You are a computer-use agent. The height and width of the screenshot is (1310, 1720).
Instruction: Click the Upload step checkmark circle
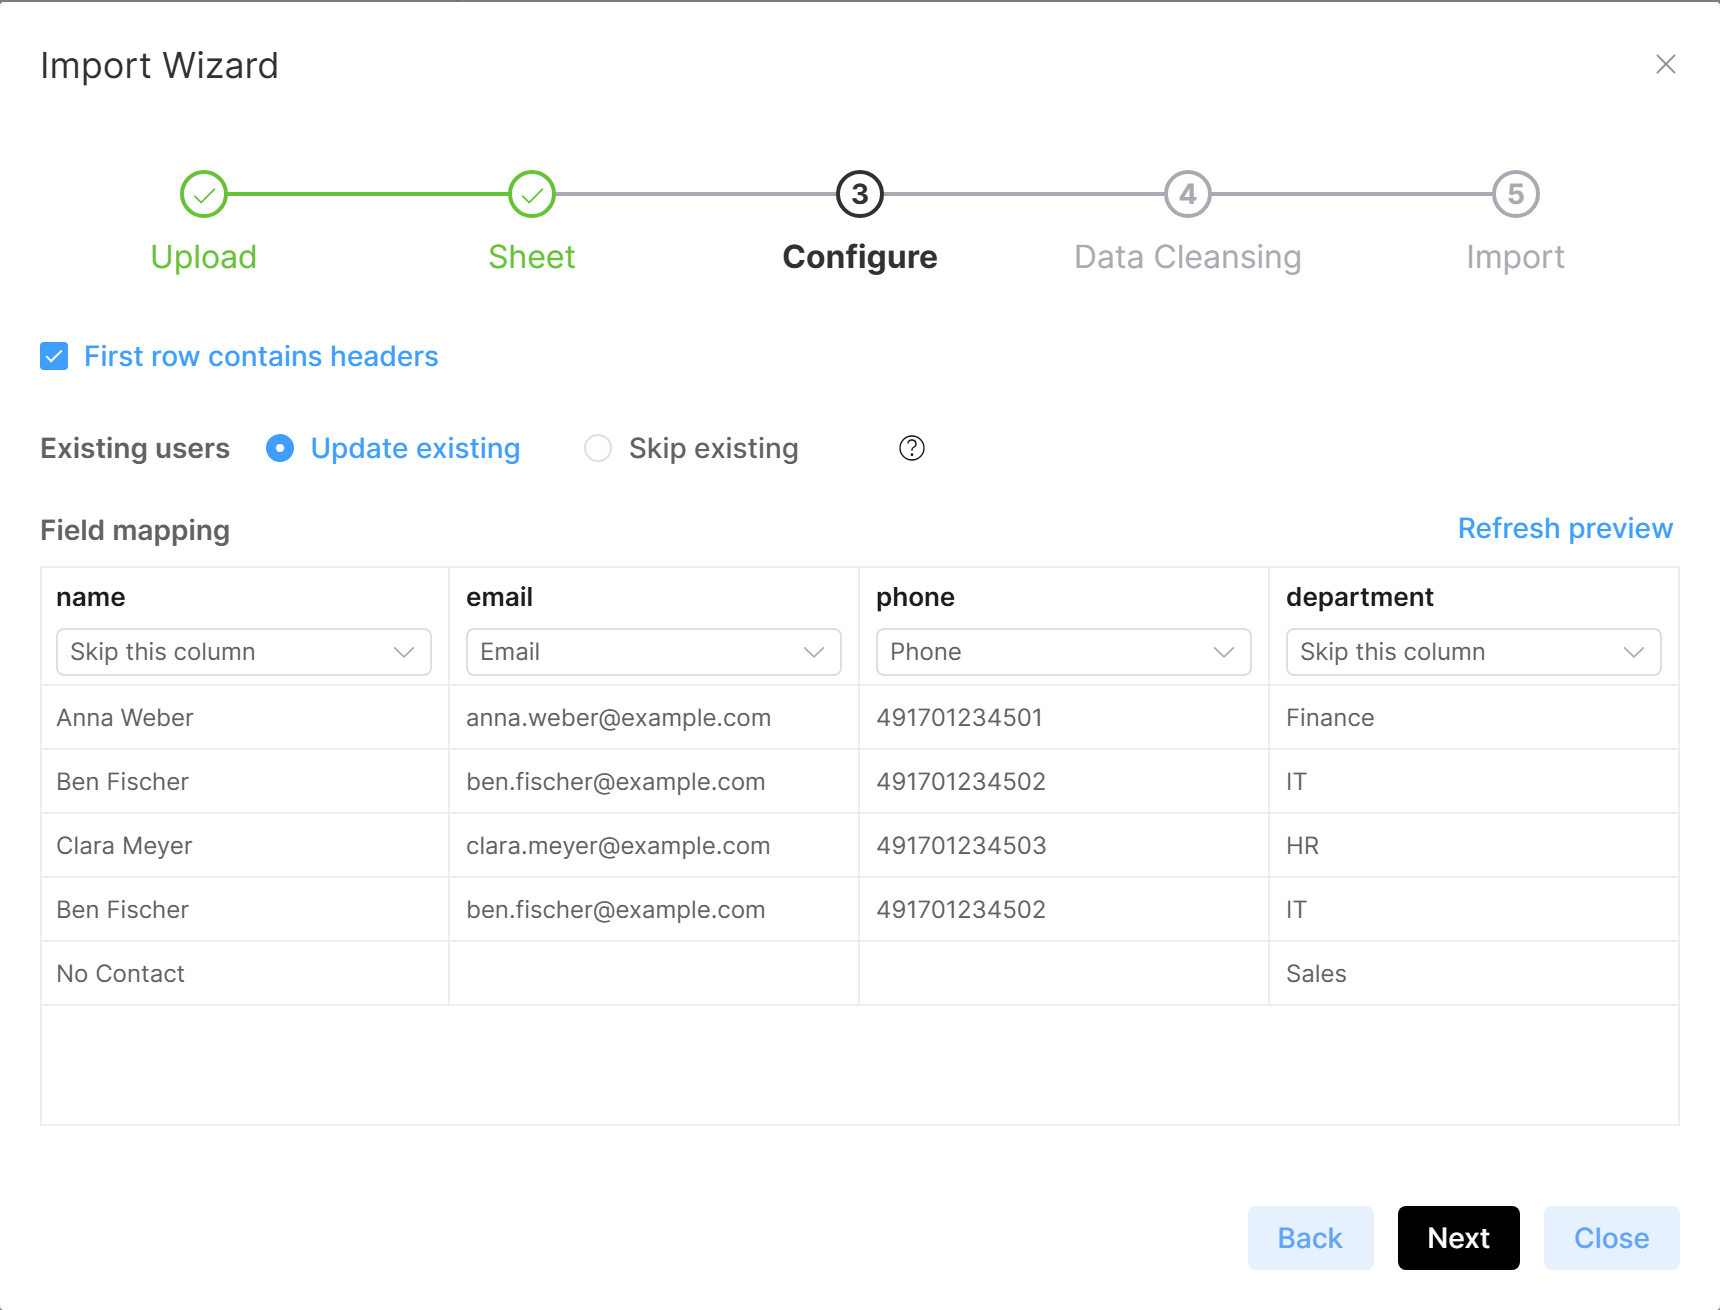pos(204,194)
